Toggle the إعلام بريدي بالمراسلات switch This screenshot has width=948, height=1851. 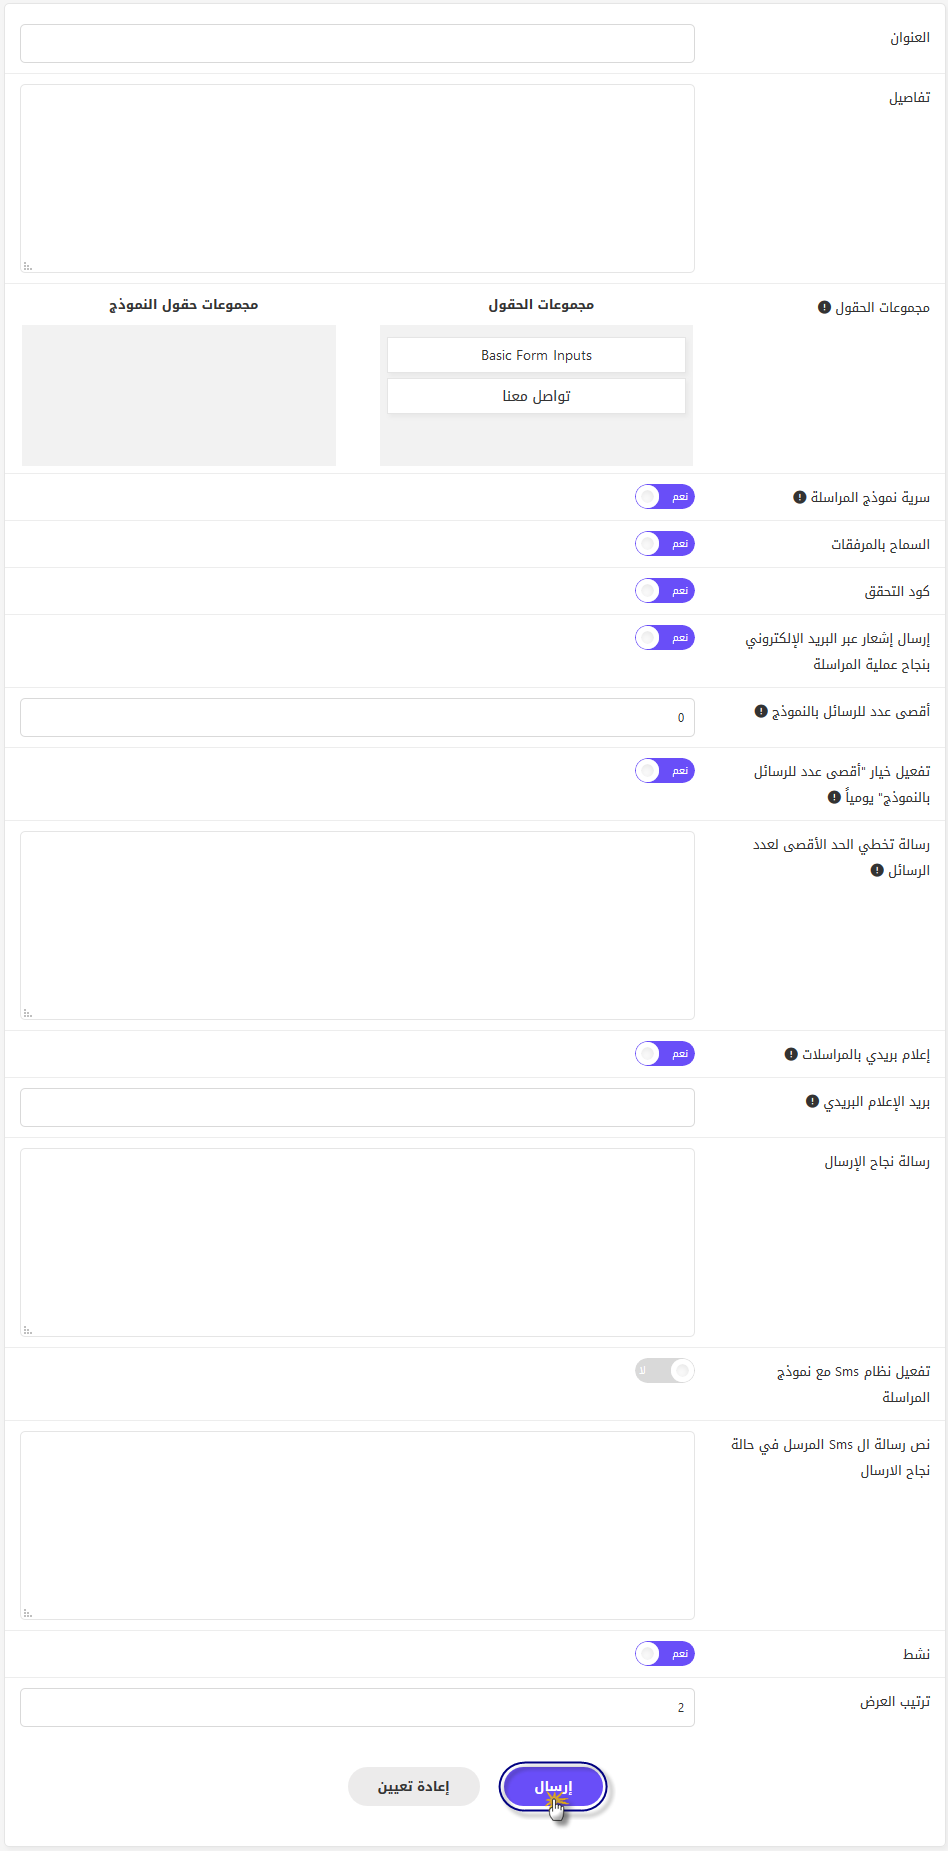coord(665,1054)
